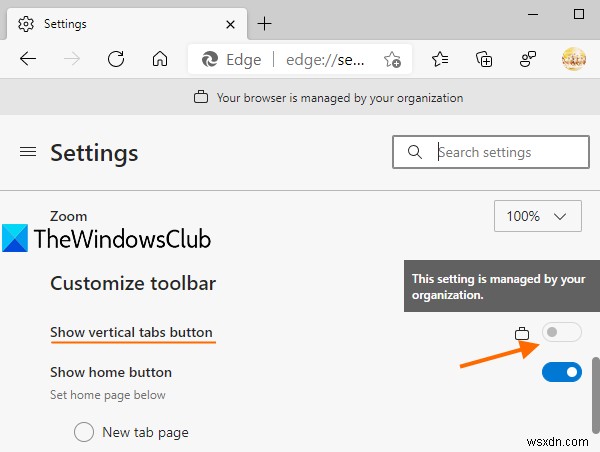Open the Collections icon
Image resolution: width=600 pixels, height=452 pixels.
(x=484, y=59)
